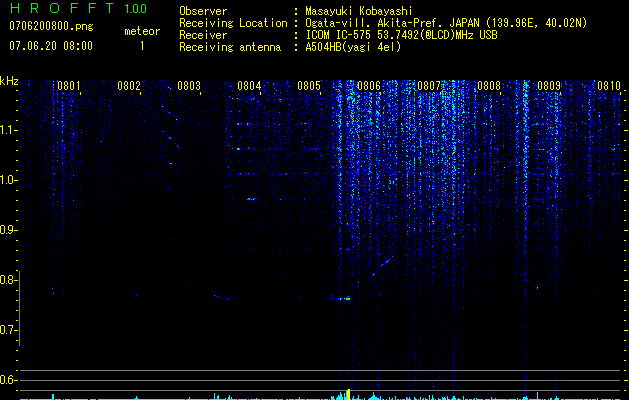This screenshot has width=629, height=400.
Task: Click the 1.1 kHz axis label
Action: [x=7, y=130]
